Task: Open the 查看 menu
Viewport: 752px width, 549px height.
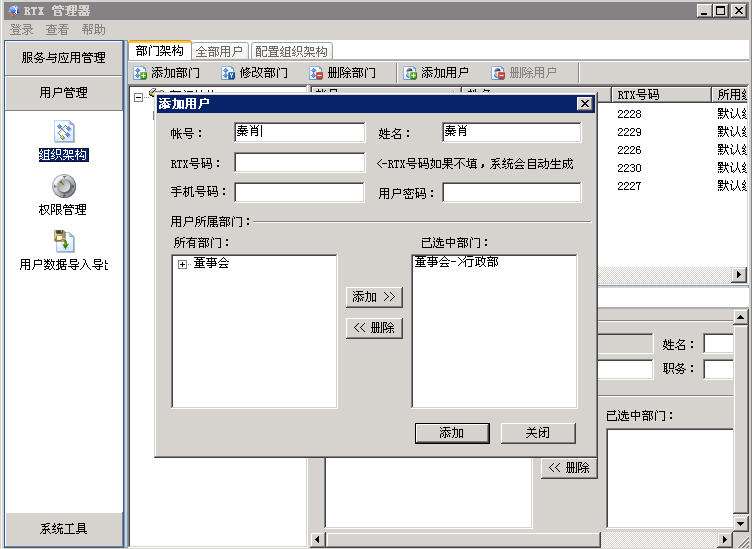Action: coord(57,30)
